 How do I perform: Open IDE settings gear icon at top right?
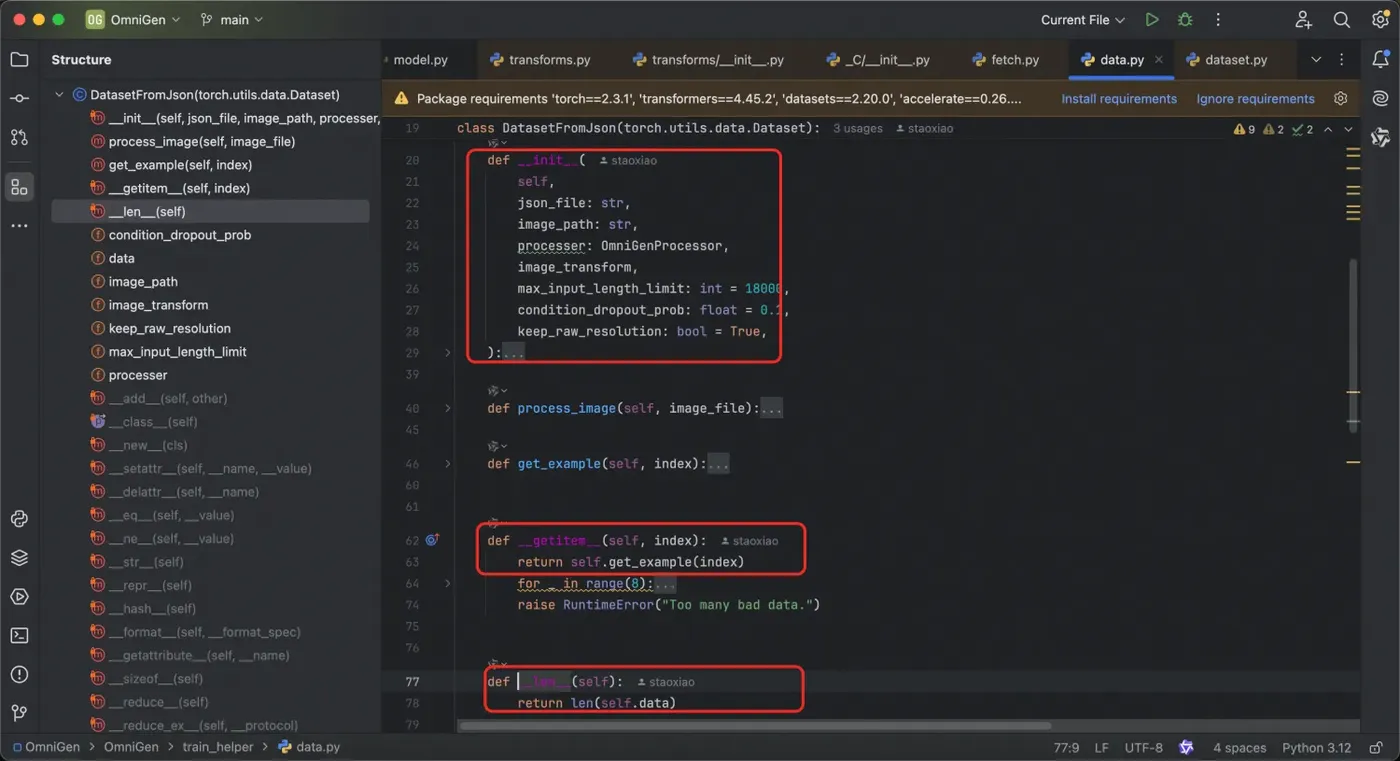pos(1380,20)
